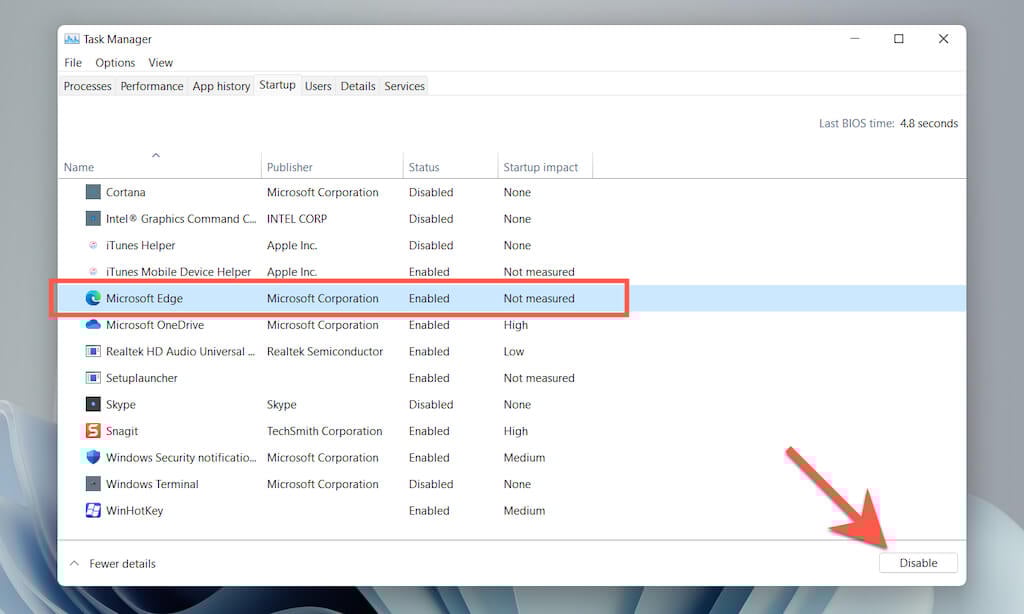Click Last BIOS time 4.8 seconds
1024x614 pixels.
[888, 123]
